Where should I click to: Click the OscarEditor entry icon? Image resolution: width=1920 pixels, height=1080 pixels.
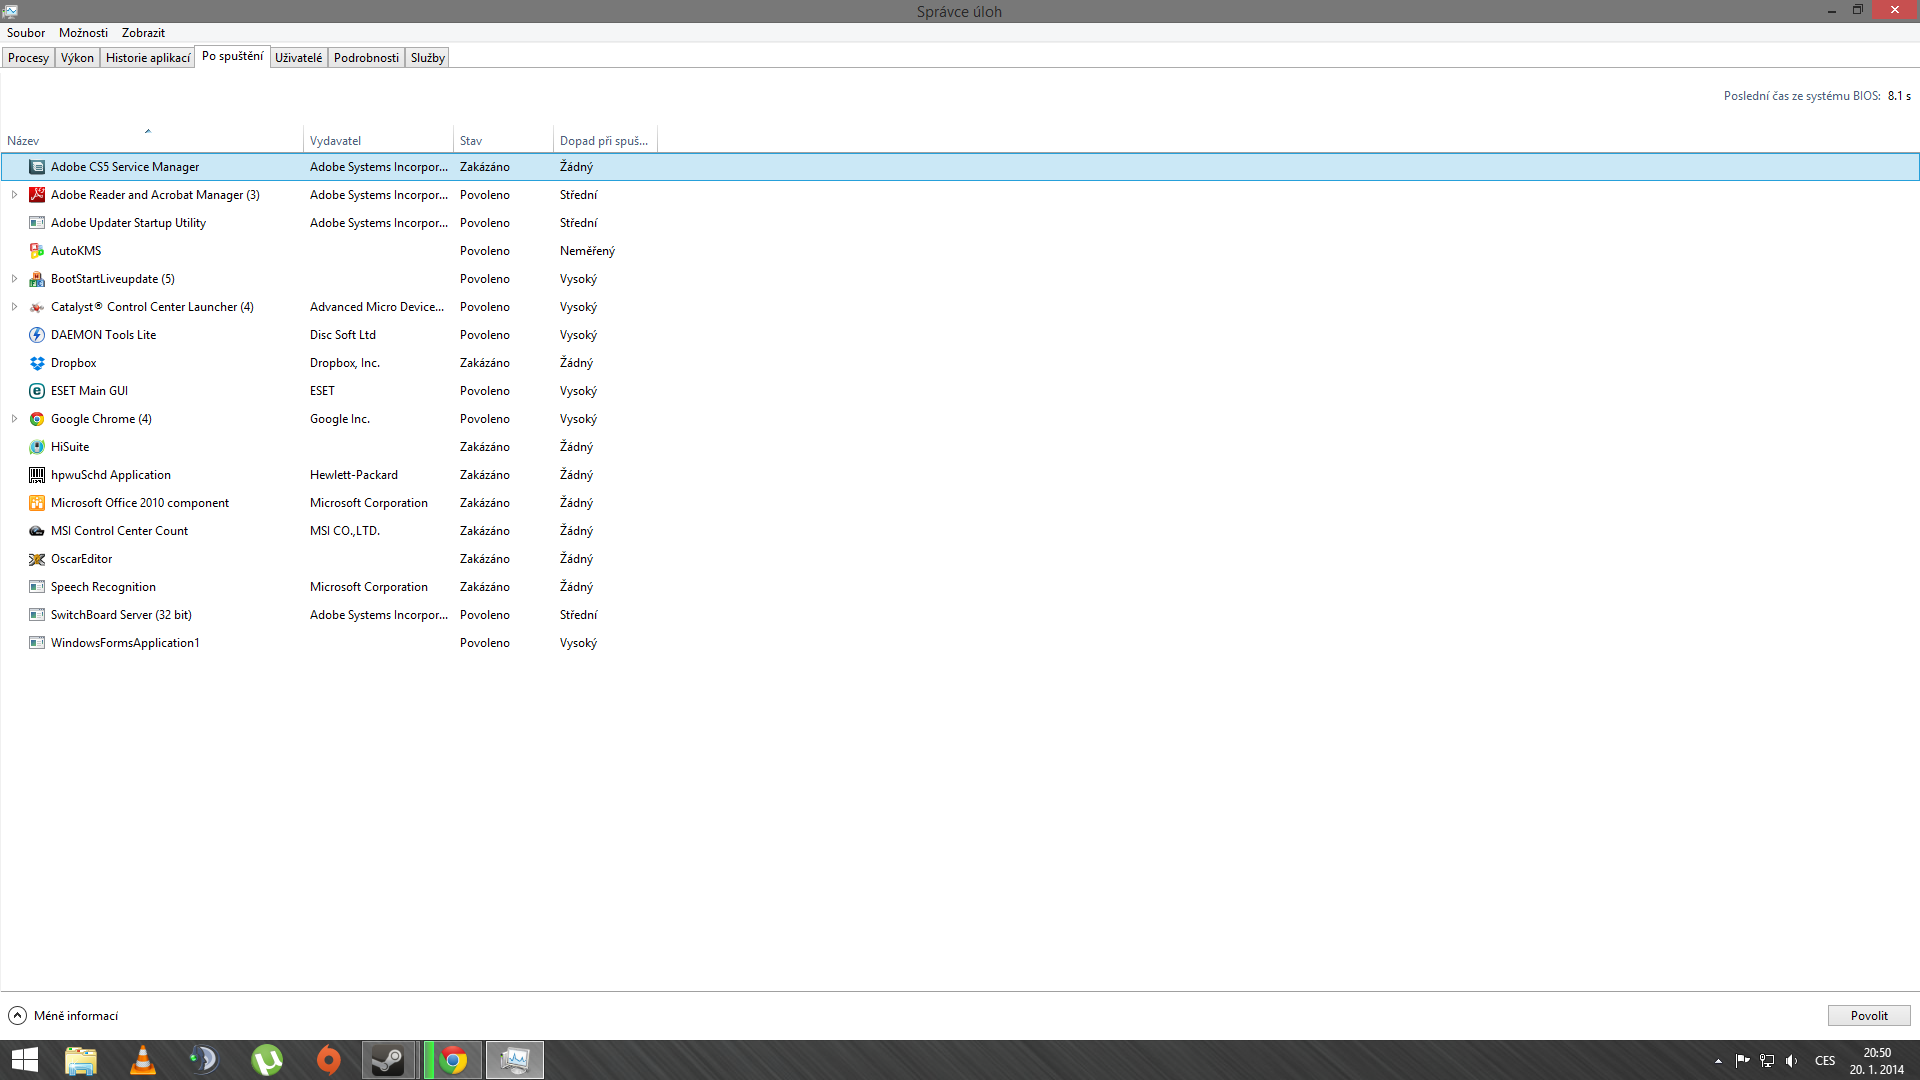click(x=37, y=559)
